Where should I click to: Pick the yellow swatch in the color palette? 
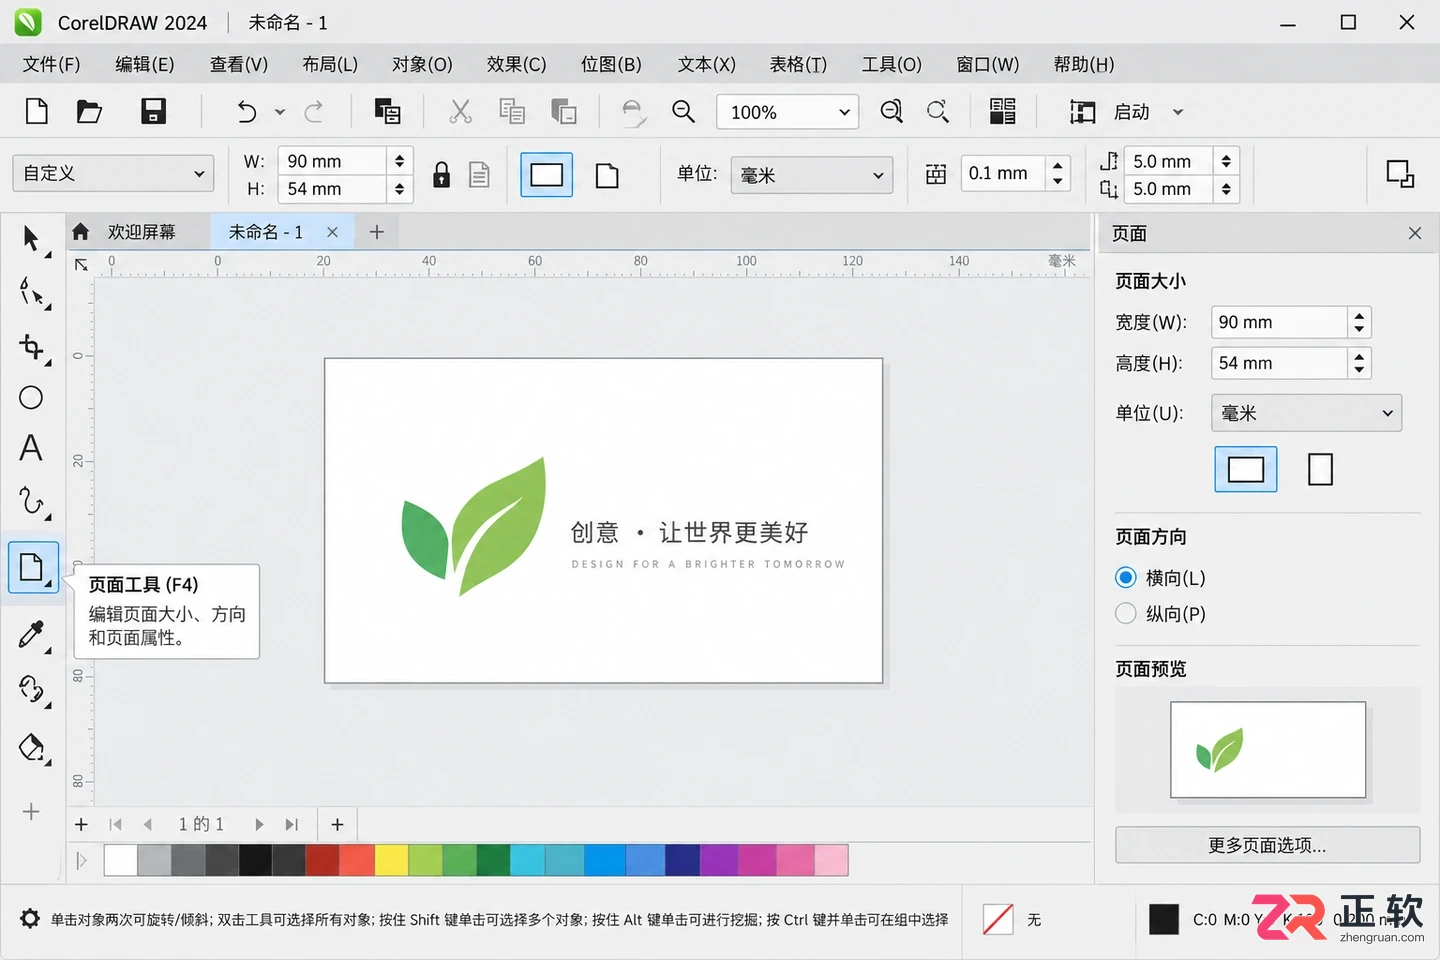point(392,860)
